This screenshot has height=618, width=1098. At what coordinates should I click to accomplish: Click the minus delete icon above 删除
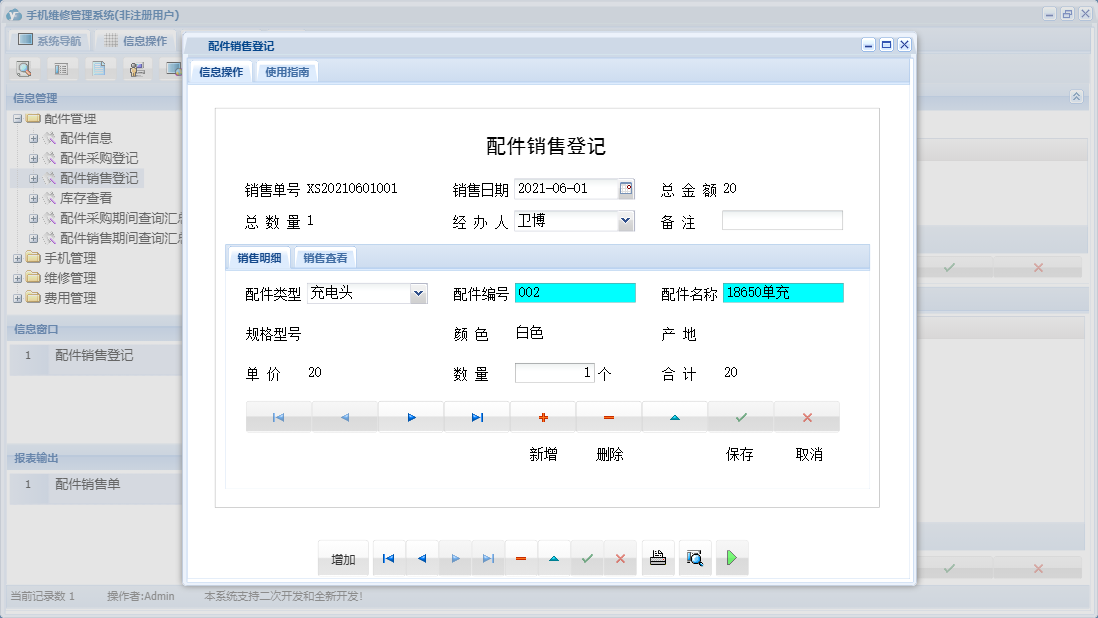(609, 416)
